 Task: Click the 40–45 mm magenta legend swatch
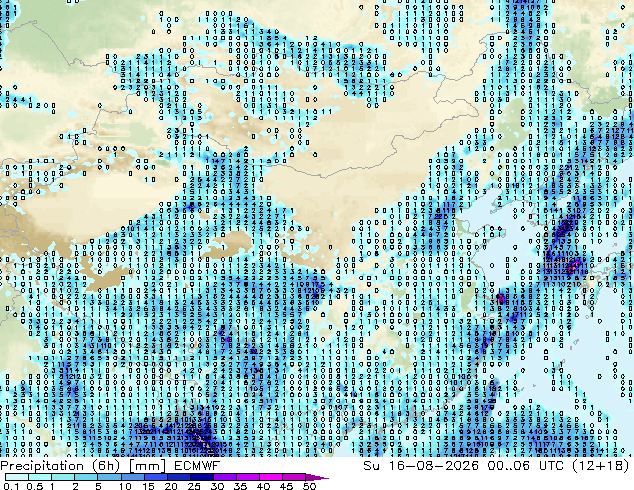[271, 477]
